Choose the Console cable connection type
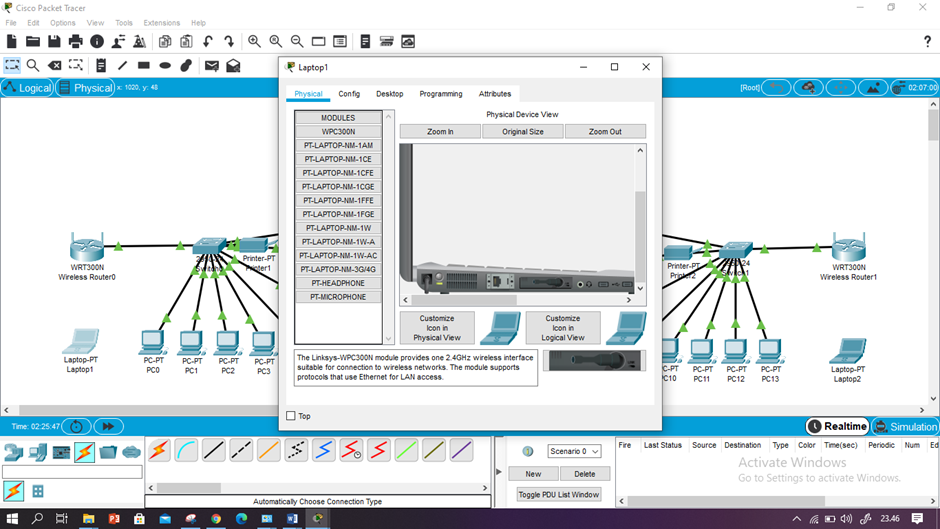 186,450
